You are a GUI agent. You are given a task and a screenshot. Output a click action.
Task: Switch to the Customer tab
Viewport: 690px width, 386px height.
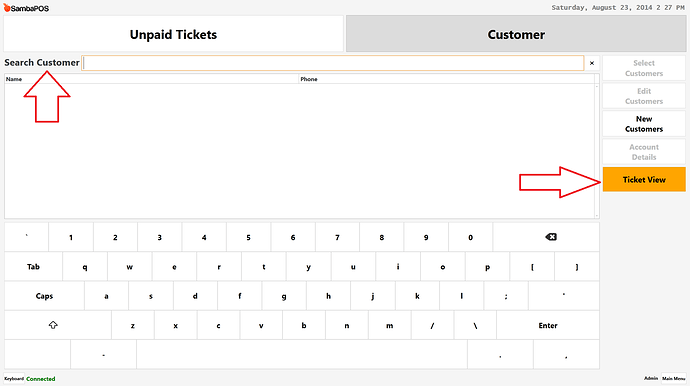pos(516,34)
